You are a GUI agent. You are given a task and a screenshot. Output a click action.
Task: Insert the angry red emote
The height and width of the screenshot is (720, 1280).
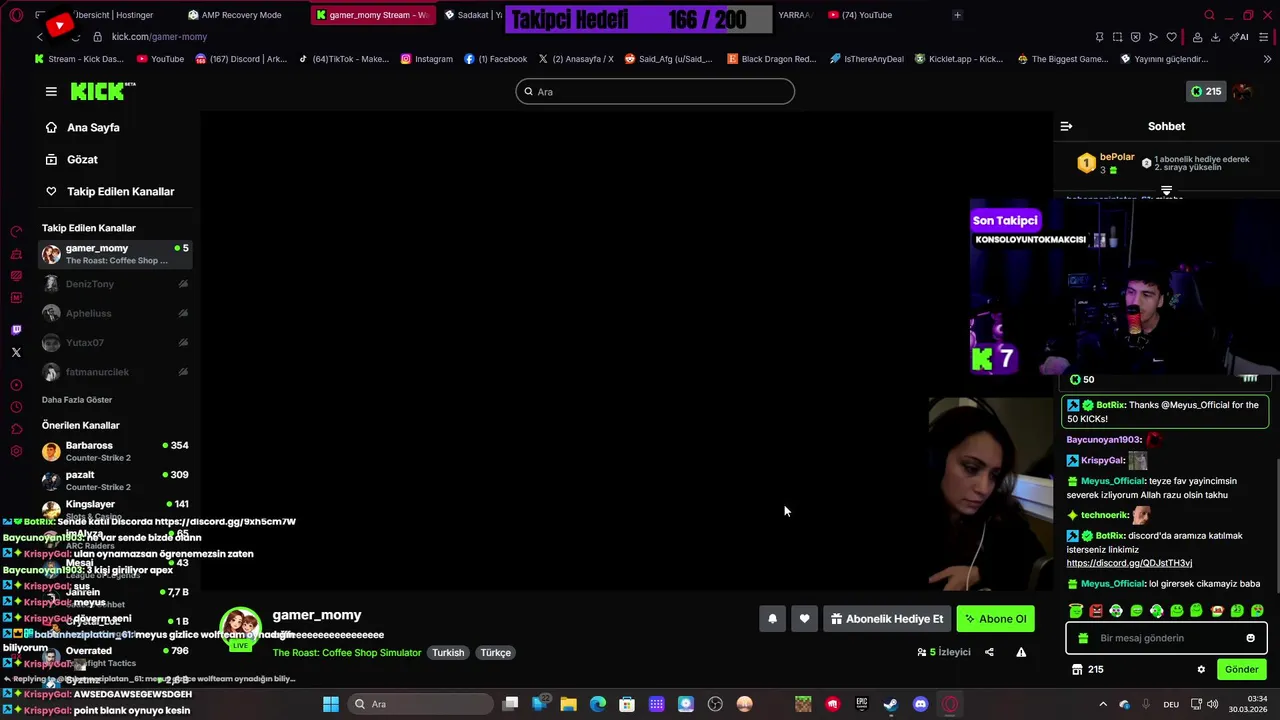pos(1096,611)
